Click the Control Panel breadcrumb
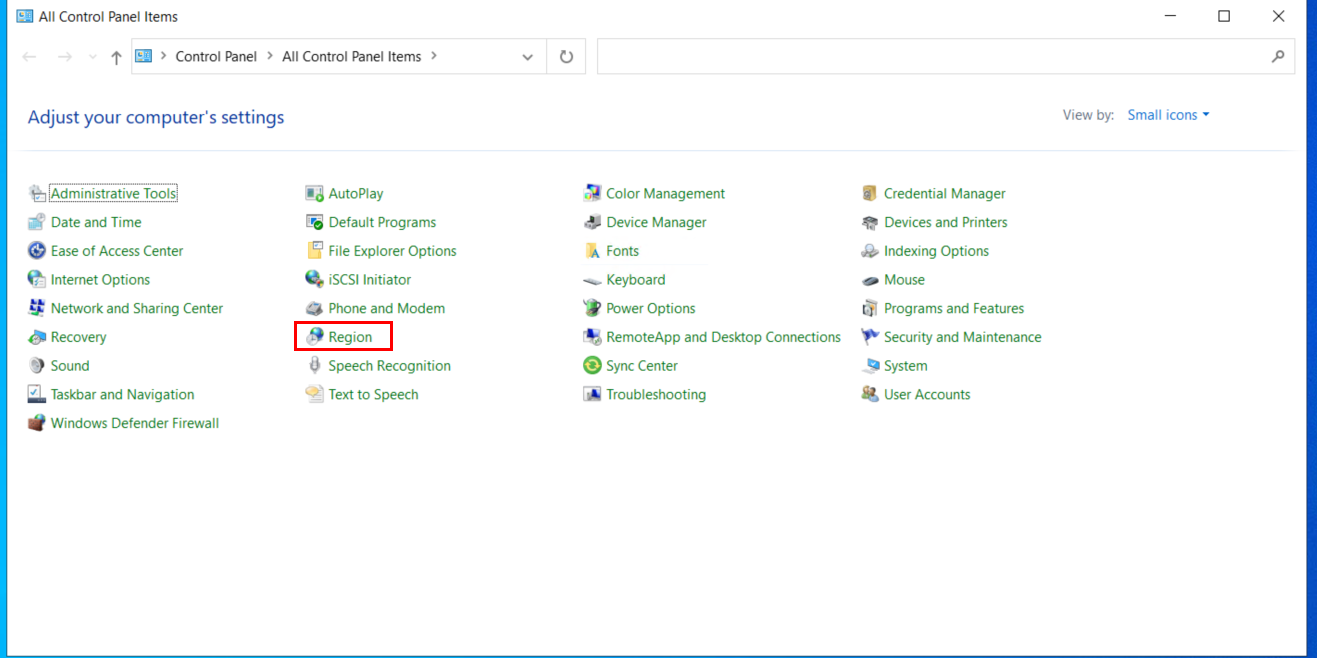The height and width of the screenshot is (658, 1317). pos(216,57)
